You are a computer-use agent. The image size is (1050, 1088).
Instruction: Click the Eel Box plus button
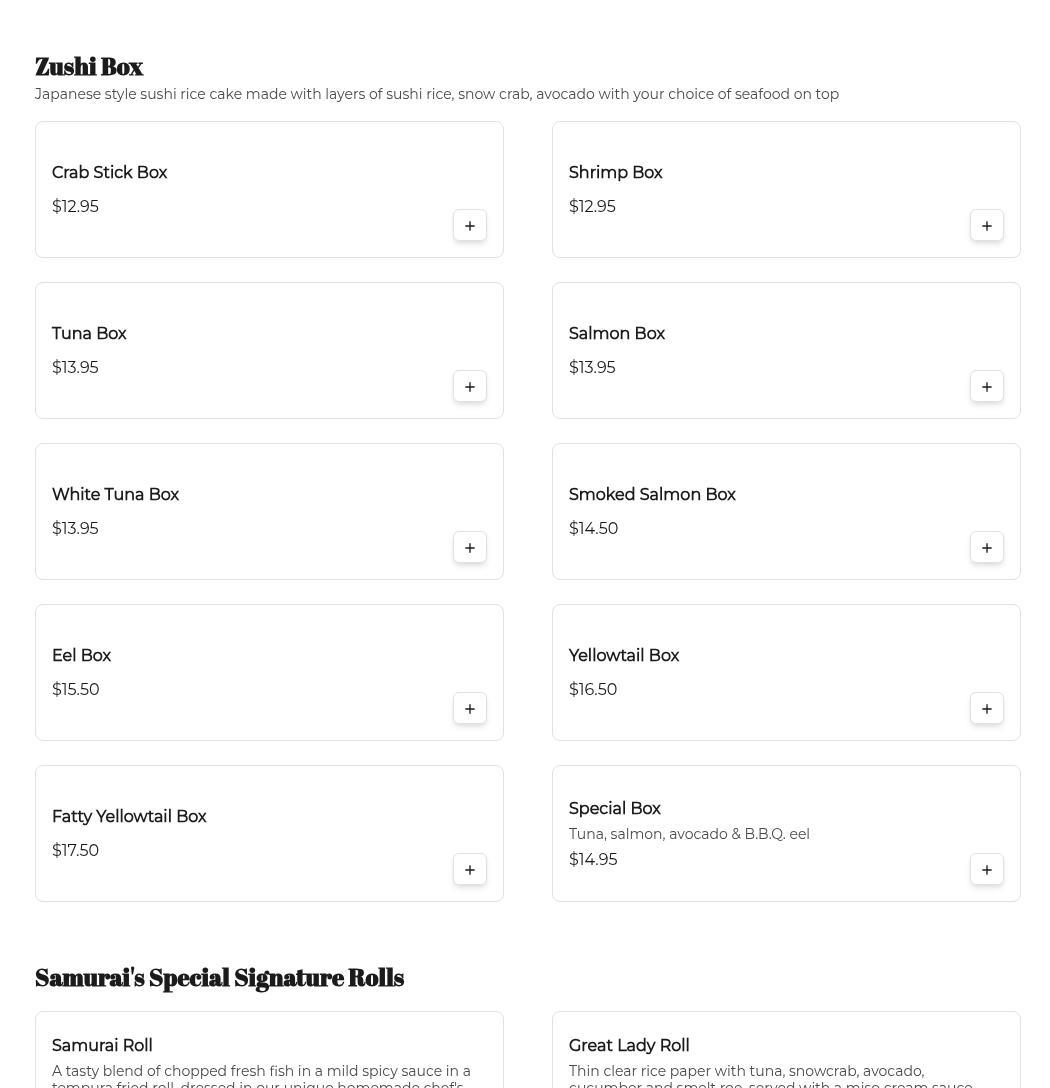(469, 709)
